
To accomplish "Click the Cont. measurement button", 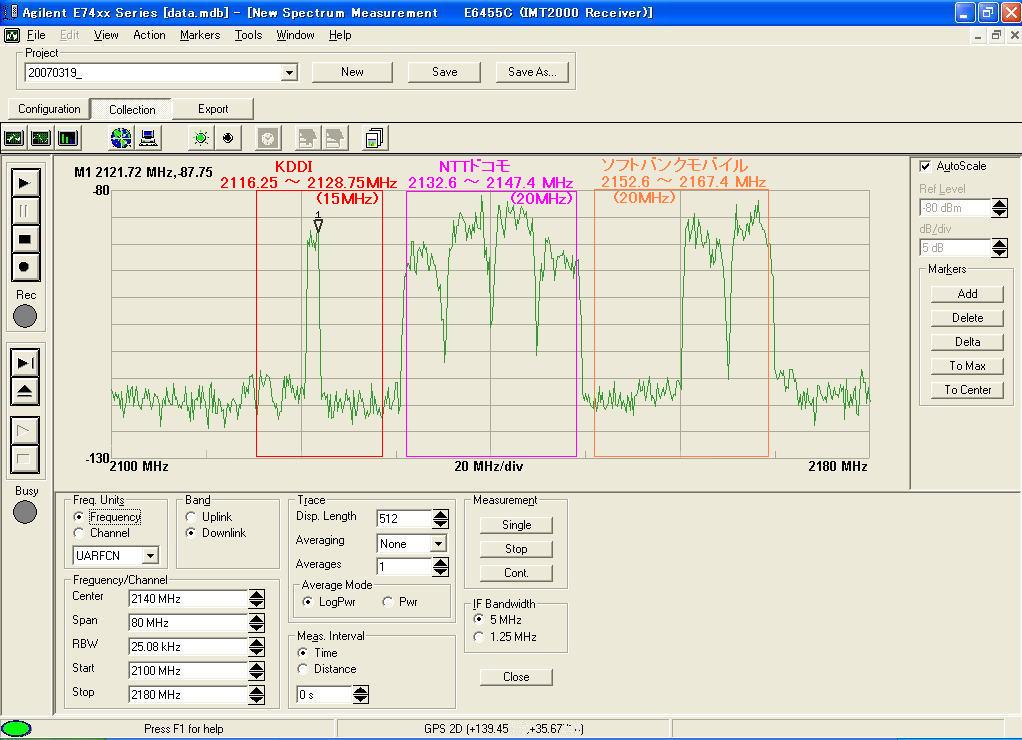I will coord(516,573).
